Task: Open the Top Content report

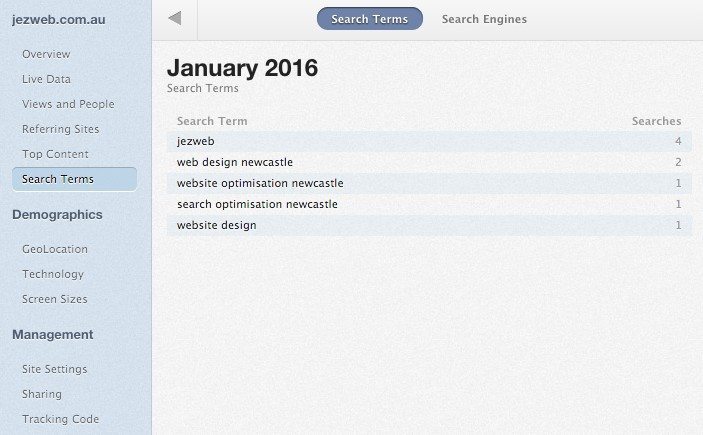Action: pos(55,154)
